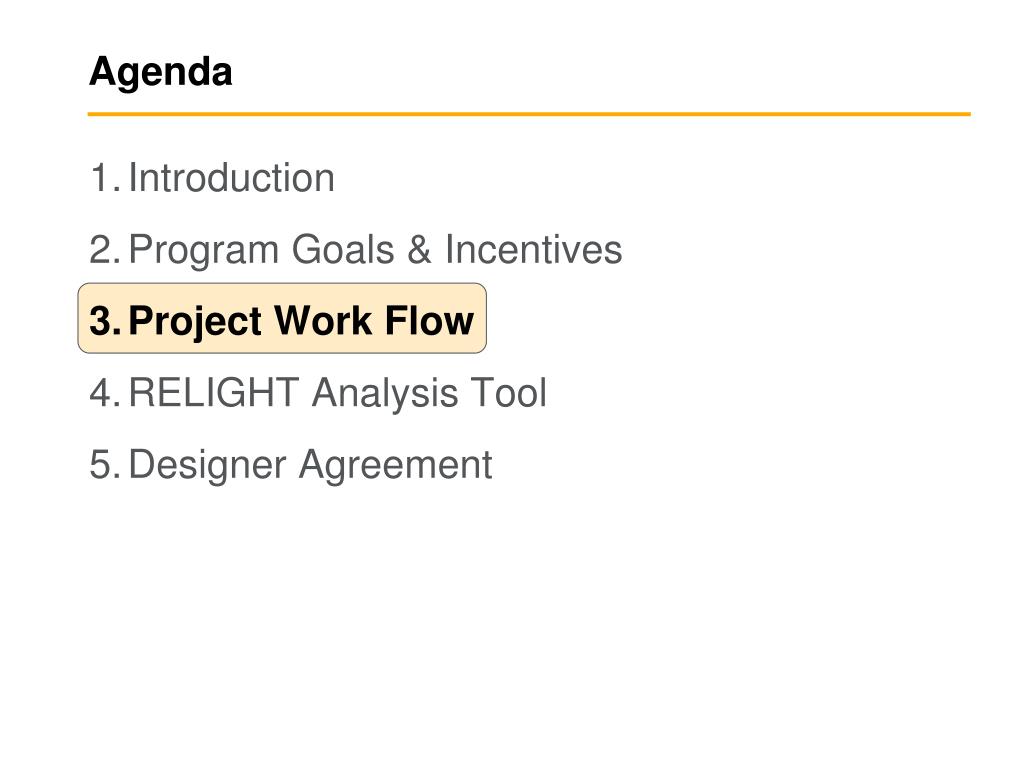Click the orange divider line under the title
This screenshot has height=768, width=1024.
point(529,114)
